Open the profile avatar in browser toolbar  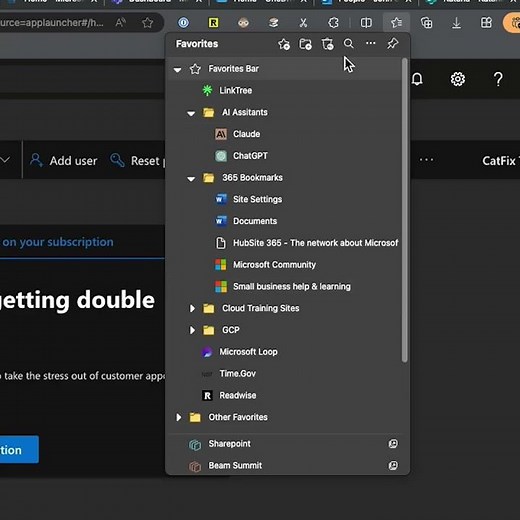pyautogui.click(x=512, y=23)
